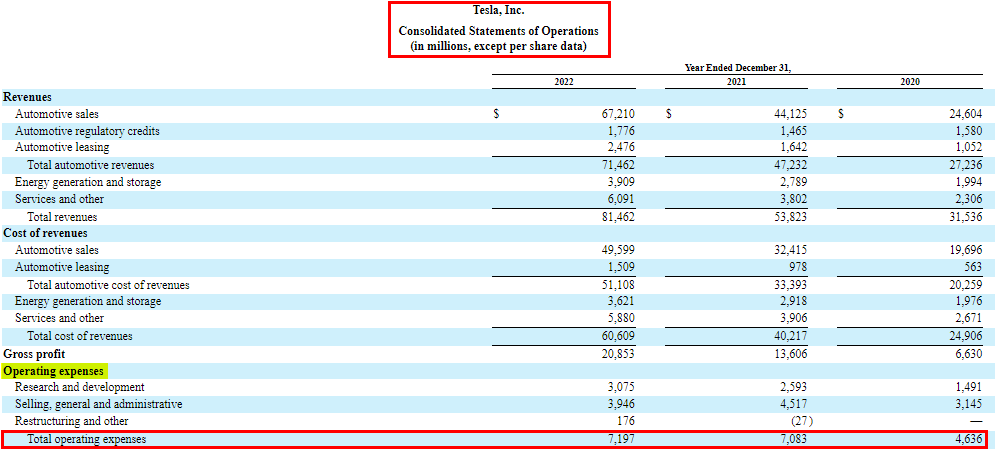Click the services cost value 5,880
This screenshot has width=995, height=450.
point(621,319)
